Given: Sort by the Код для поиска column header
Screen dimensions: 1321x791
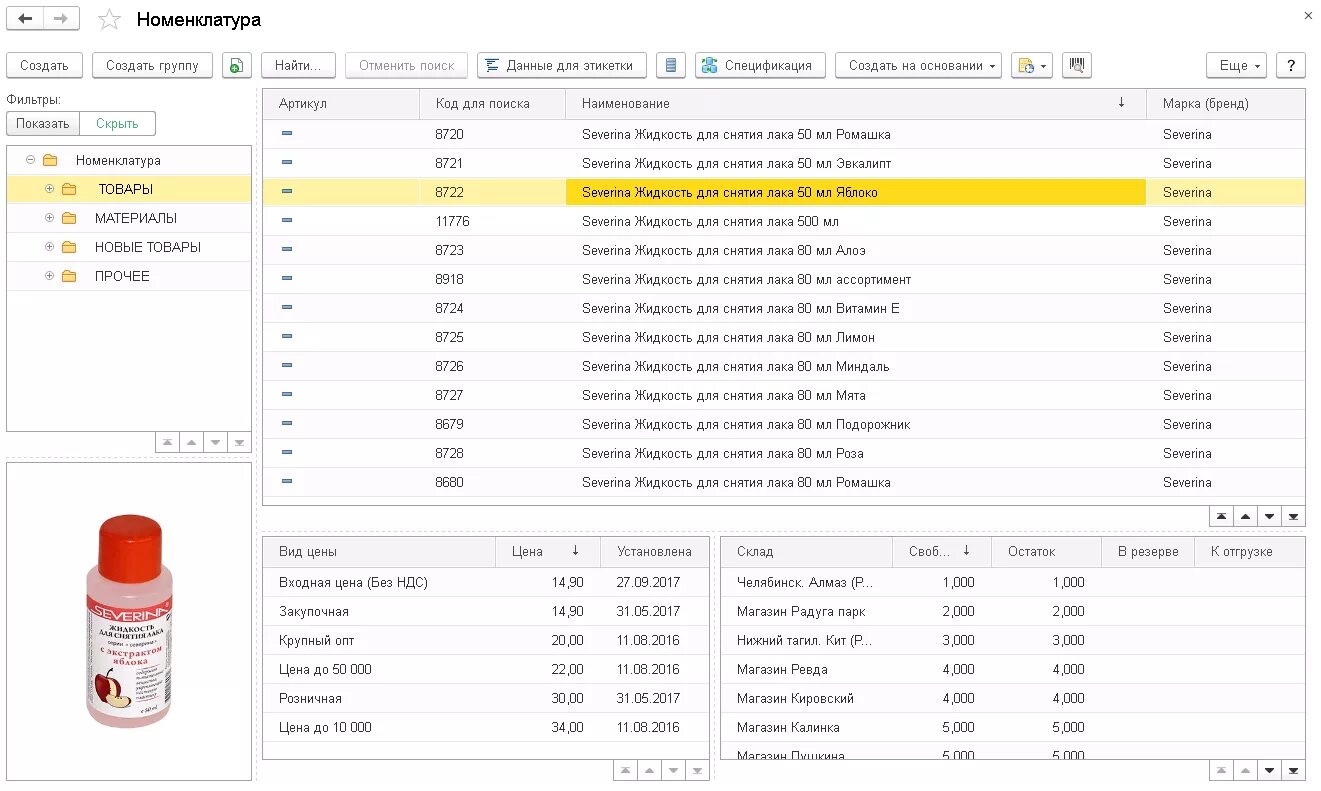Looking at the screenshot, I should click(493, 104).
